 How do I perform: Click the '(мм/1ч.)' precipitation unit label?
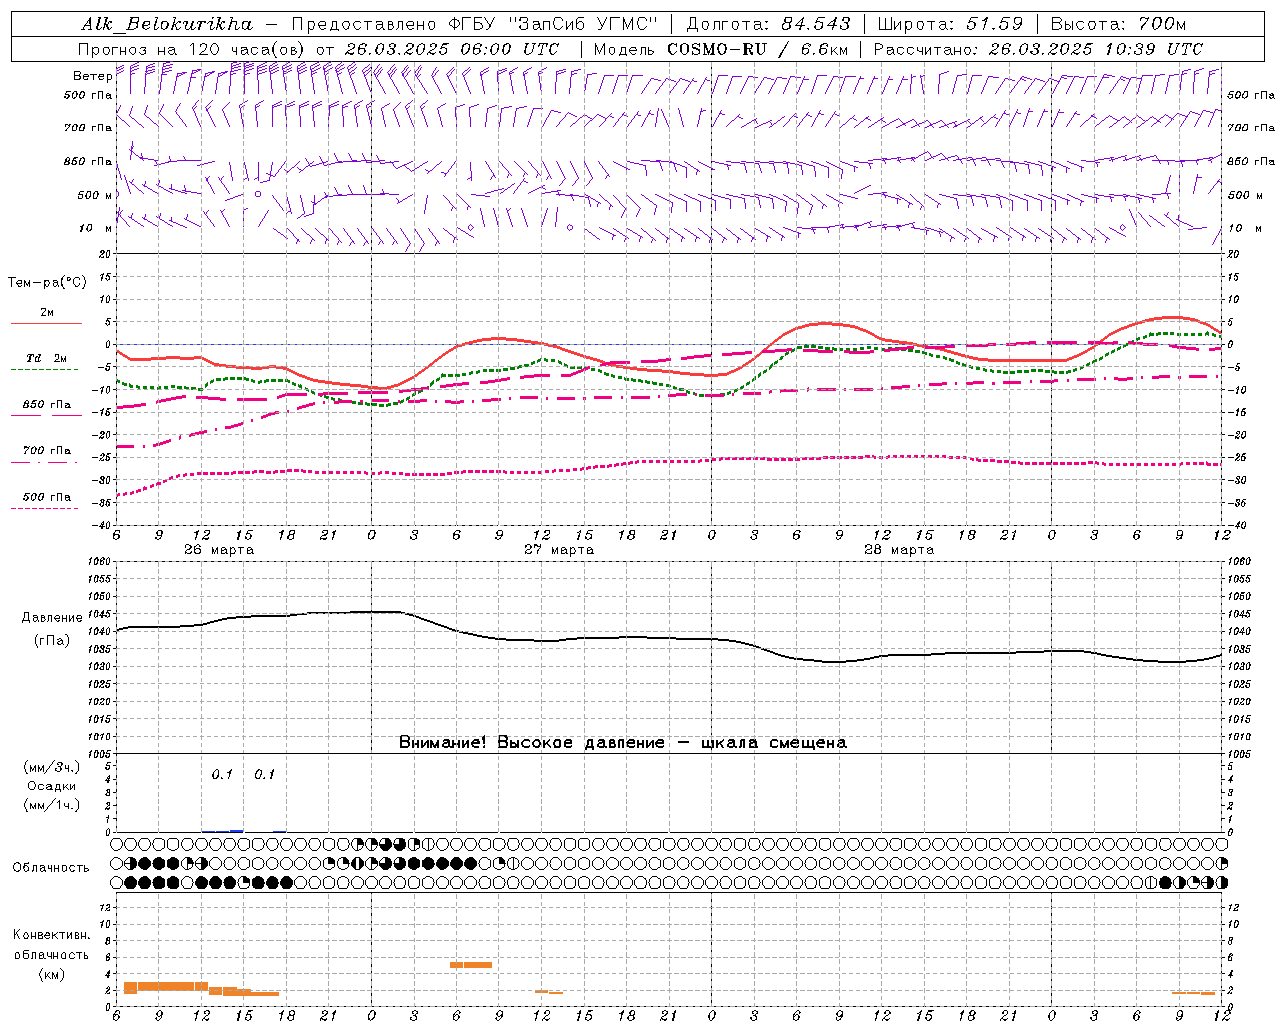(x=52, y=805)
